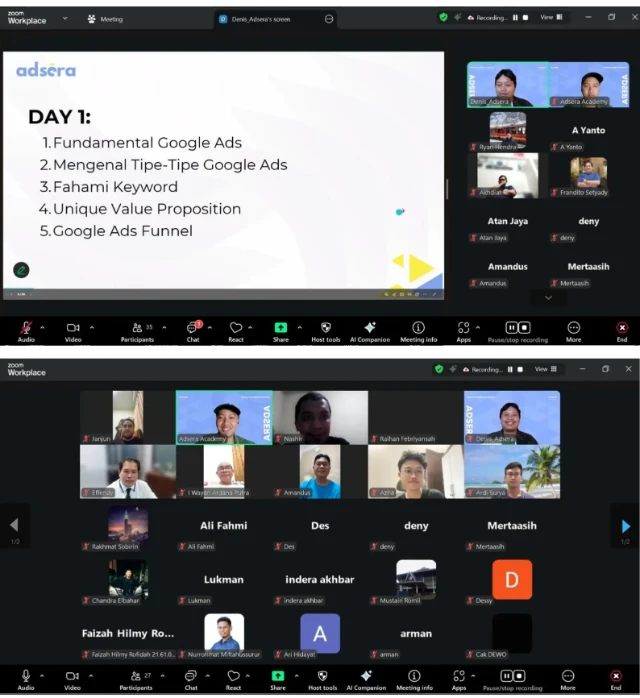Open Apps in top window toolbar

click(x=463, y=332)
